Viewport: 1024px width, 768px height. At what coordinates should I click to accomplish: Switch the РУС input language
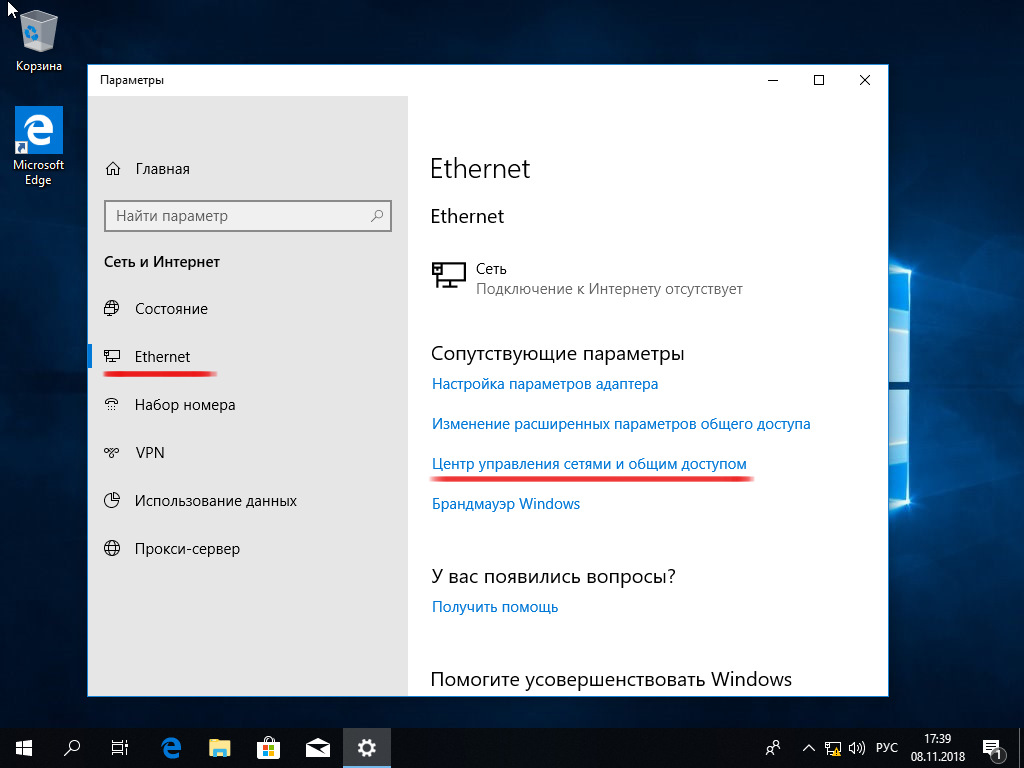[x=886, y=748]
